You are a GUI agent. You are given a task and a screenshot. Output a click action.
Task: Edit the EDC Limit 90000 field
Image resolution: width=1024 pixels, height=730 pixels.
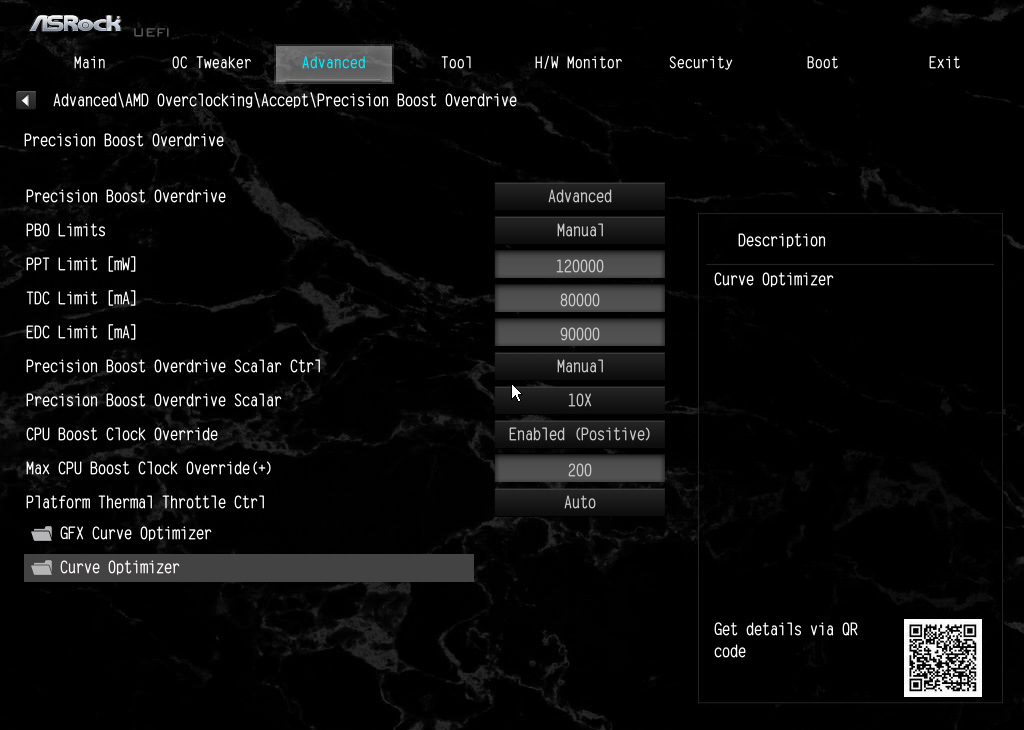point(579,334)
